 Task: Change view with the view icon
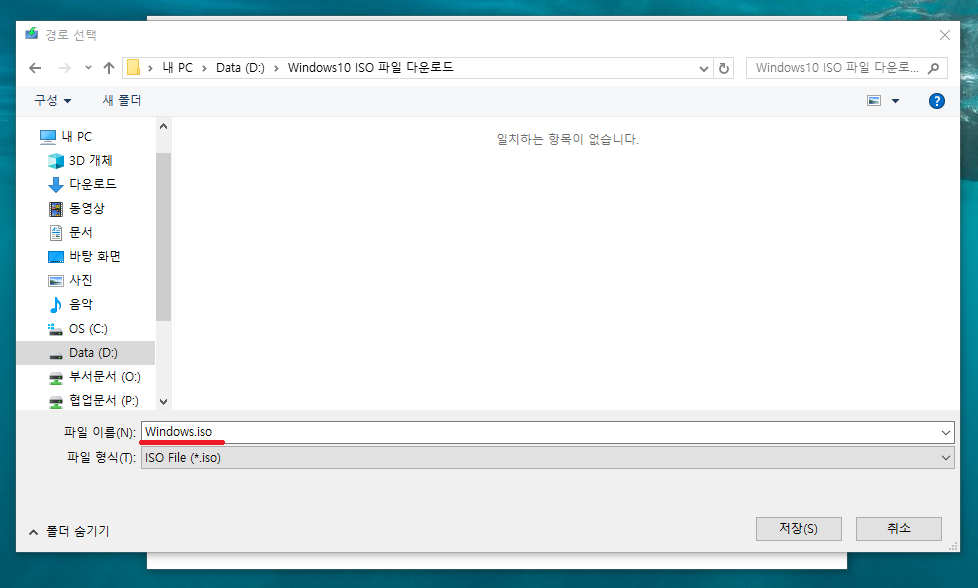(x=874, y=100)
